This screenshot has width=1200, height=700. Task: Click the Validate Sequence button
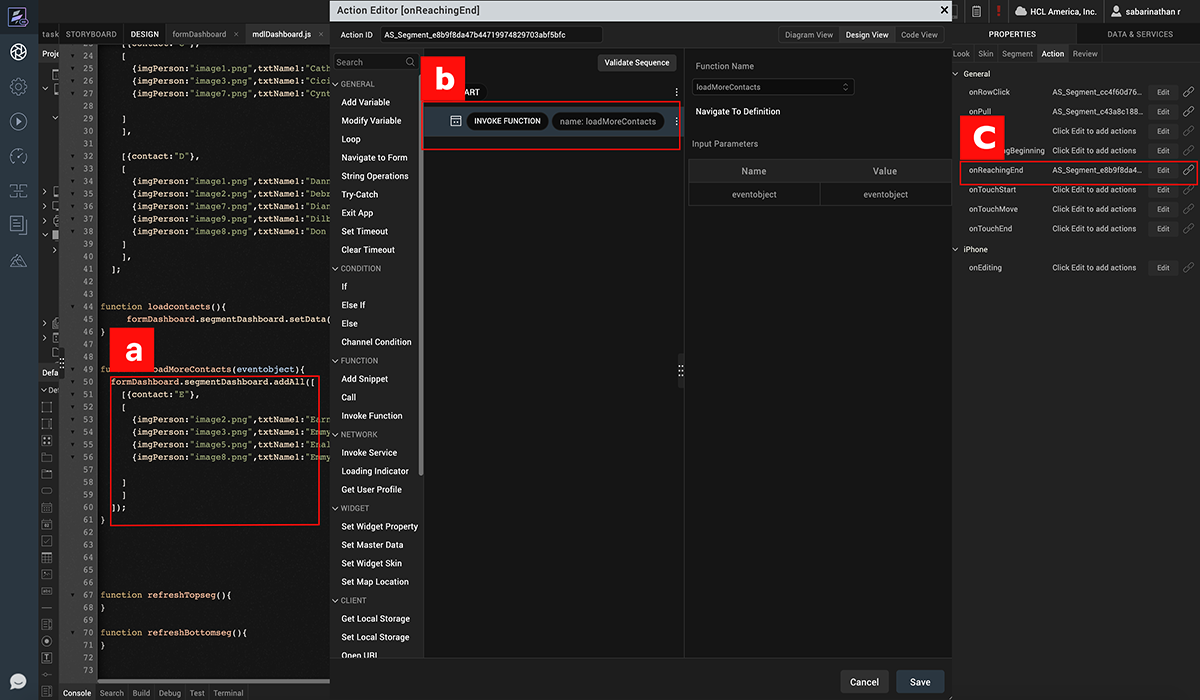[637, 63]
